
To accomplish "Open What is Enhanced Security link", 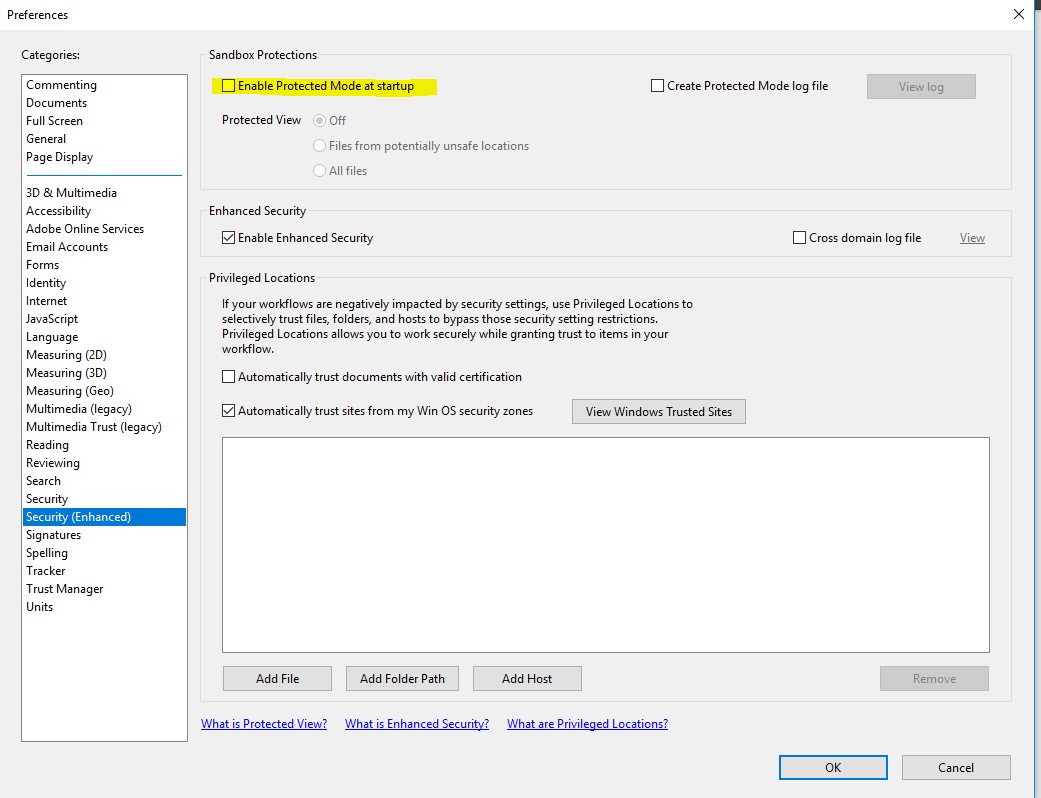I will pos(417,724).
